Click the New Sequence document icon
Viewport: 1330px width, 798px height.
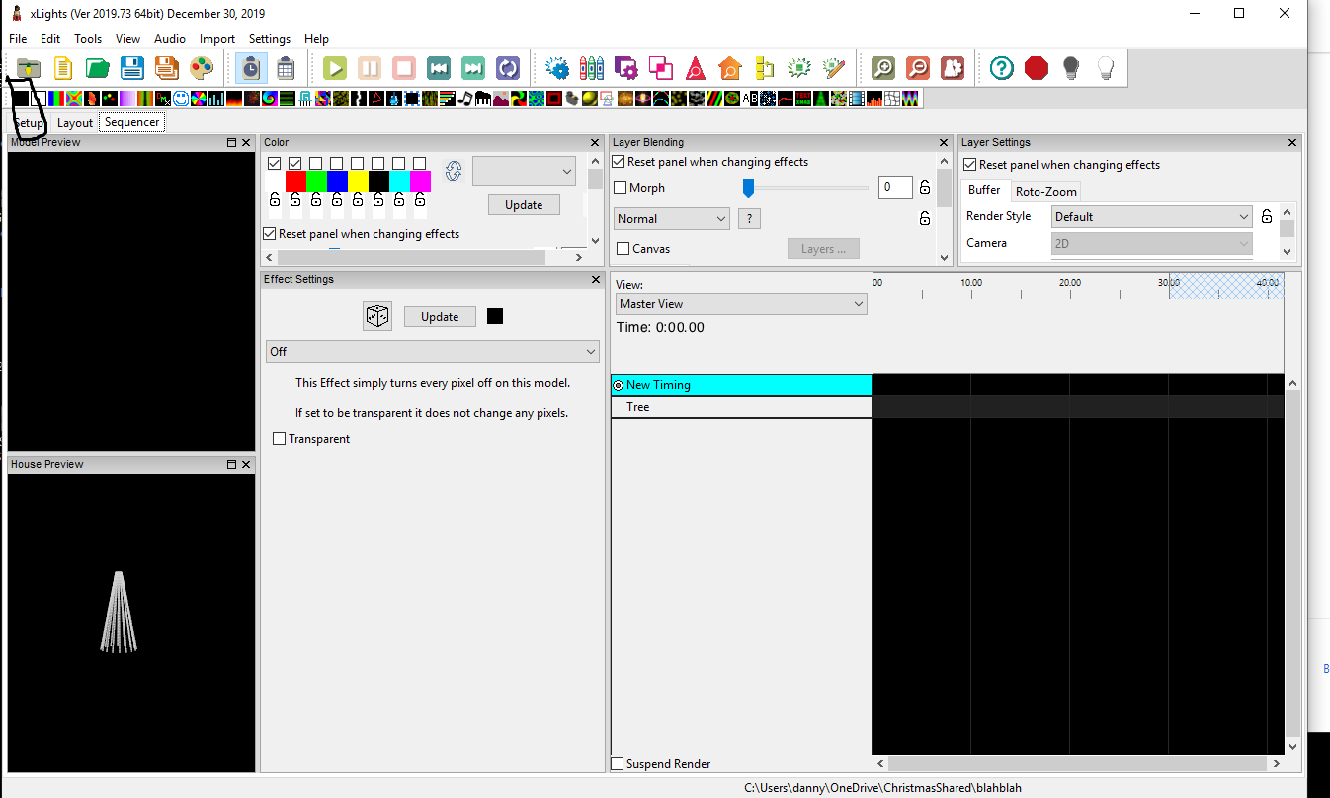click(x=63, y=68)
